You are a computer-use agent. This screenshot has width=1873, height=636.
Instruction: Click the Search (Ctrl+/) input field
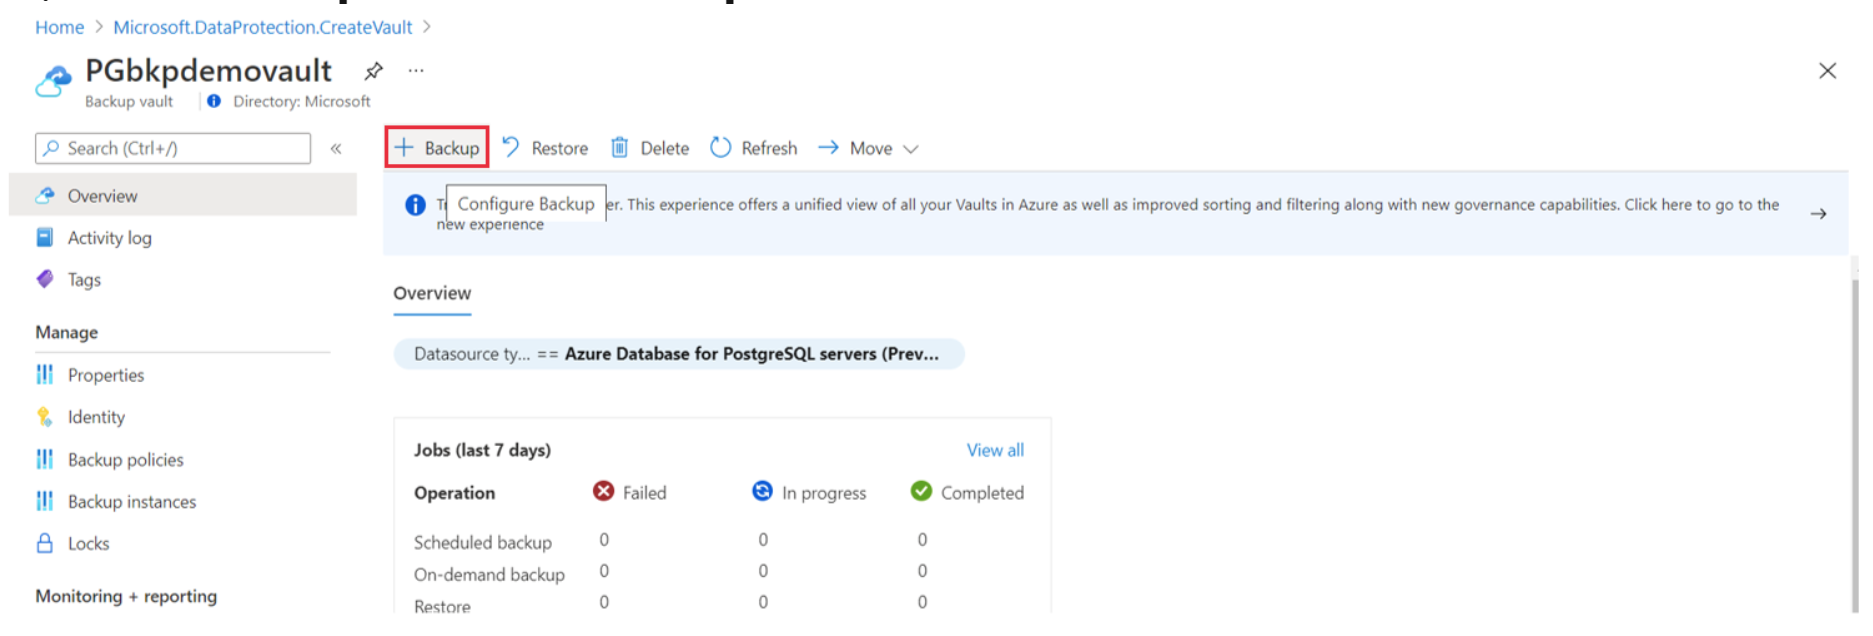tap(180, 148)
